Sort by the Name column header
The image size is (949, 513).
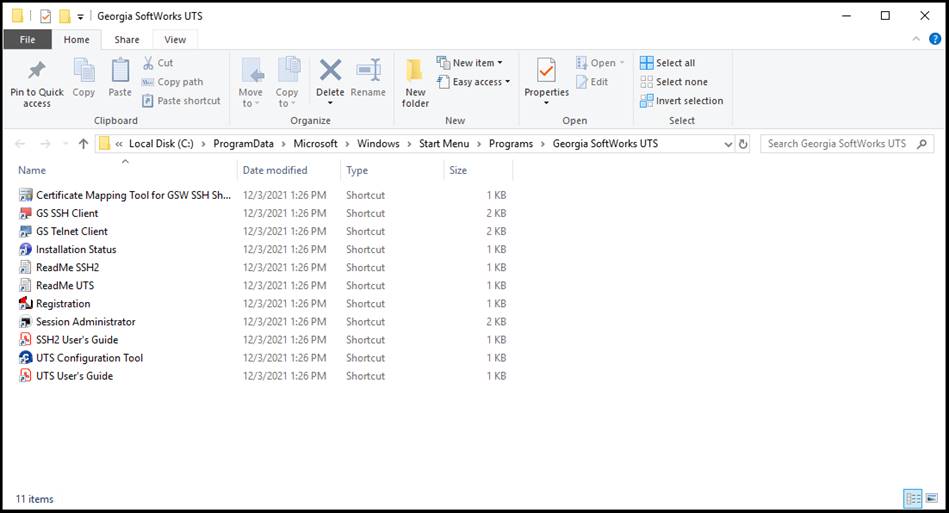[125, 170]
